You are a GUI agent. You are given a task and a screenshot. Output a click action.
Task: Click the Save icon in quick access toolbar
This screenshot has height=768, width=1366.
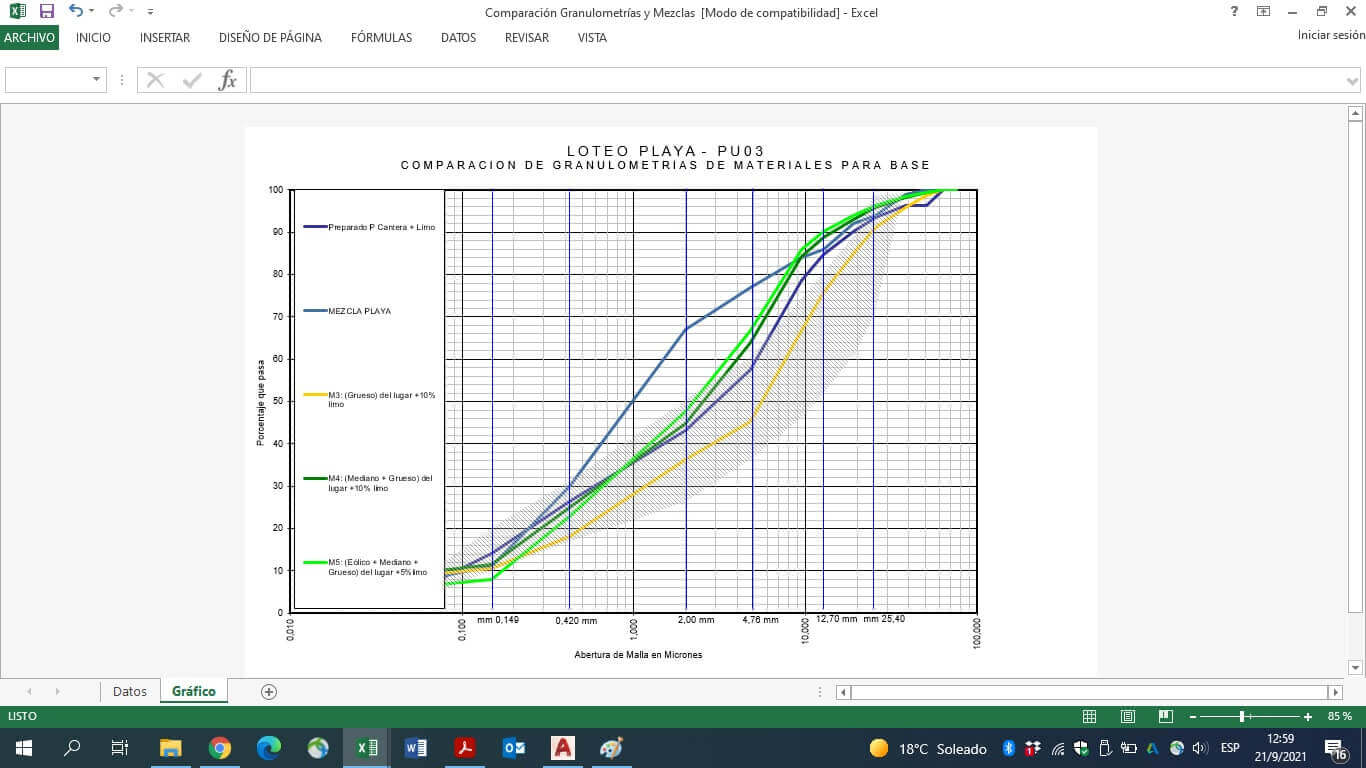coord(46,11)
